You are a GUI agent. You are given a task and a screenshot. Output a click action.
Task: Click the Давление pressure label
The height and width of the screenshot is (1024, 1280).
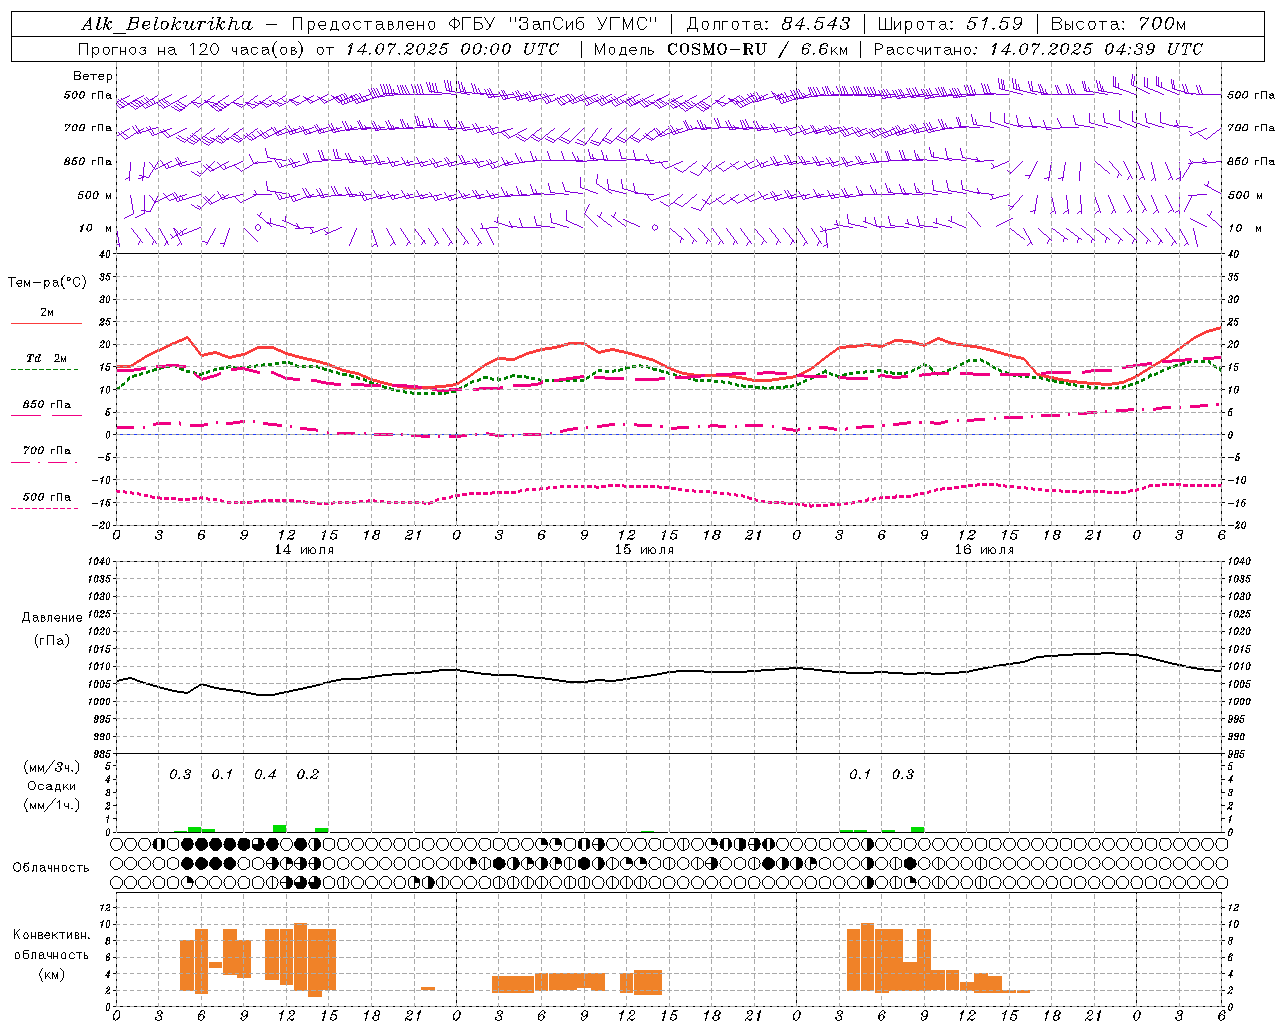(x=52, y=618)
